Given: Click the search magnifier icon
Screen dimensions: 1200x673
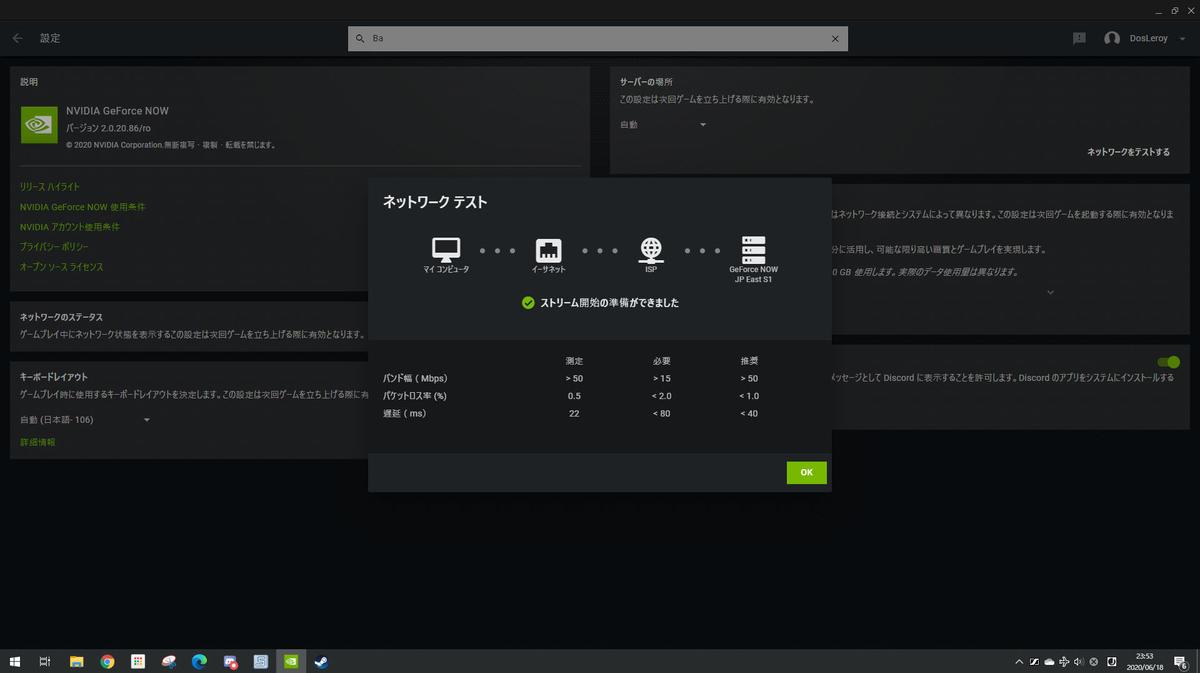Looking at the screenshot, I should (x=361, y=38).
